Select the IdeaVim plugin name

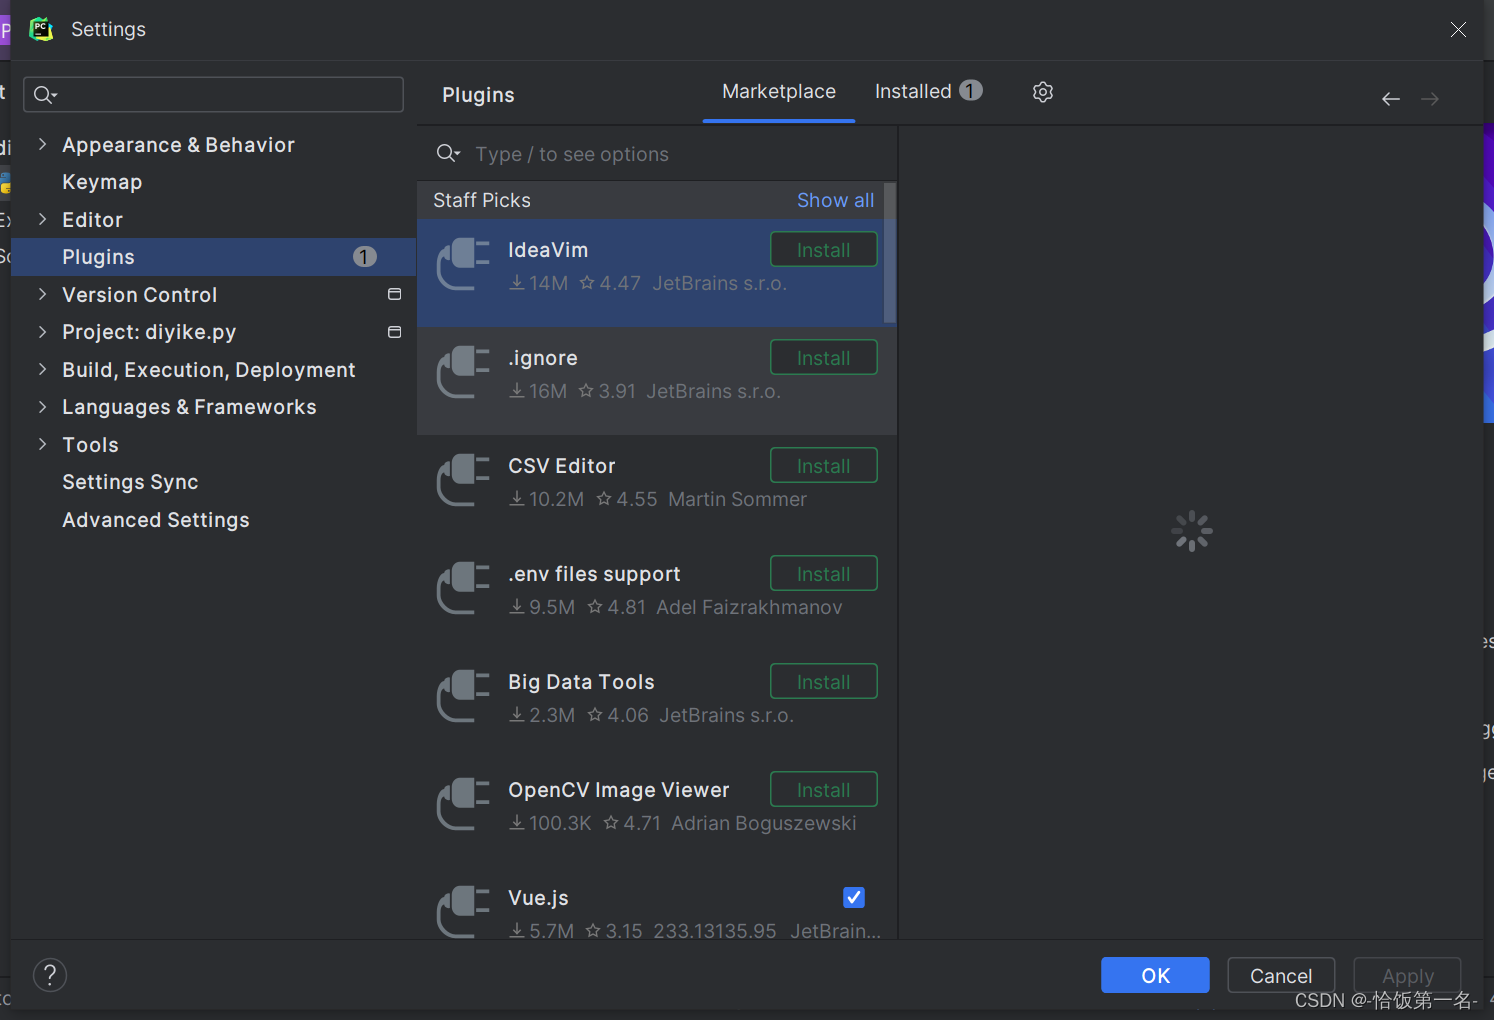tap(548, 250)
